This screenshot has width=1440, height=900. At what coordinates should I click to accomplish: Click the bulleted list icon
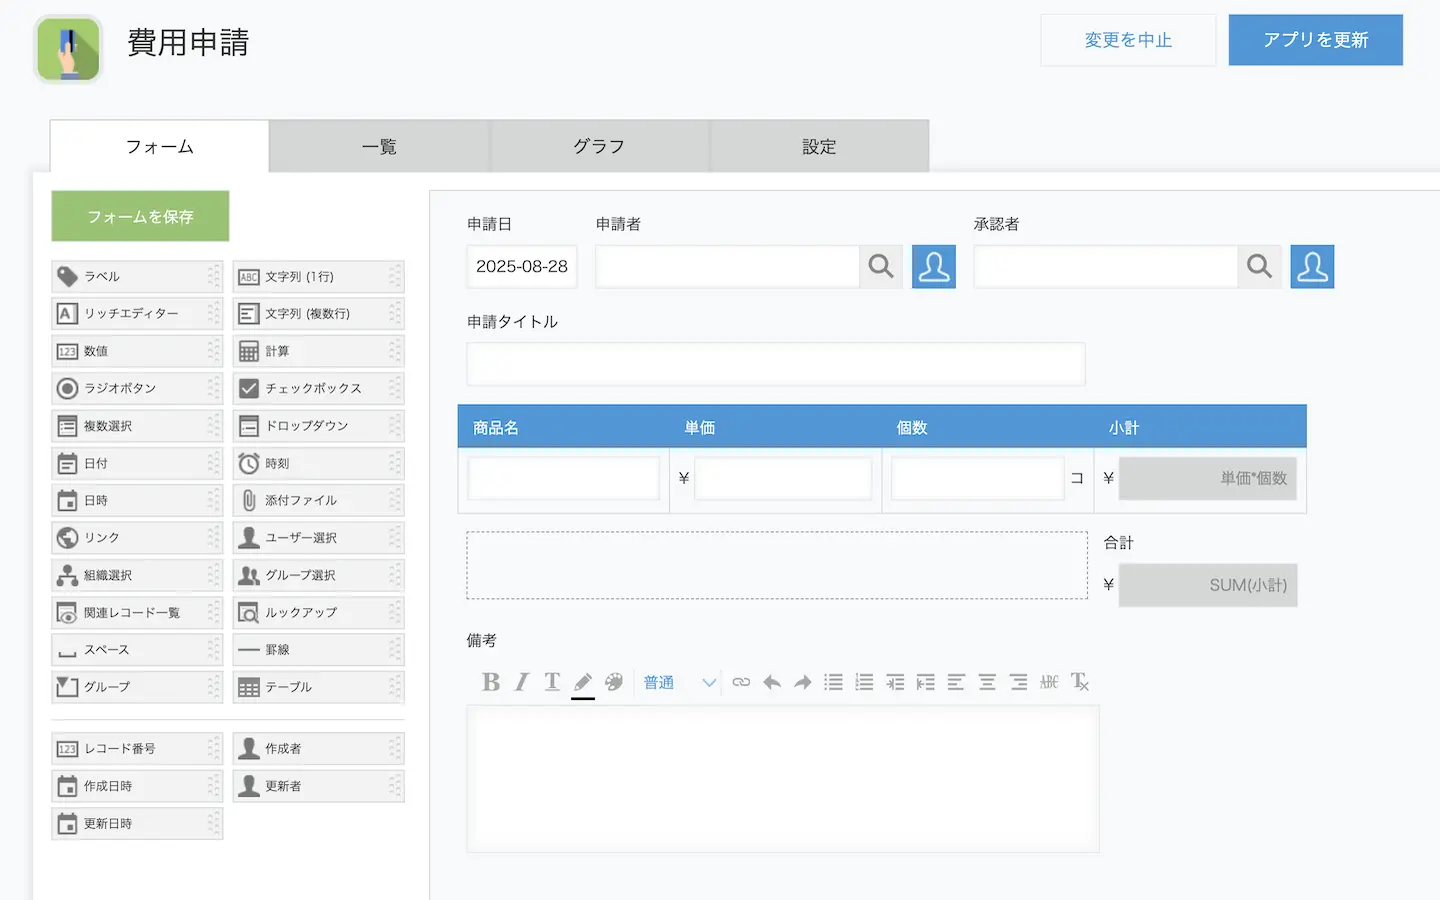pyautogui.click(x=833, y=682)
